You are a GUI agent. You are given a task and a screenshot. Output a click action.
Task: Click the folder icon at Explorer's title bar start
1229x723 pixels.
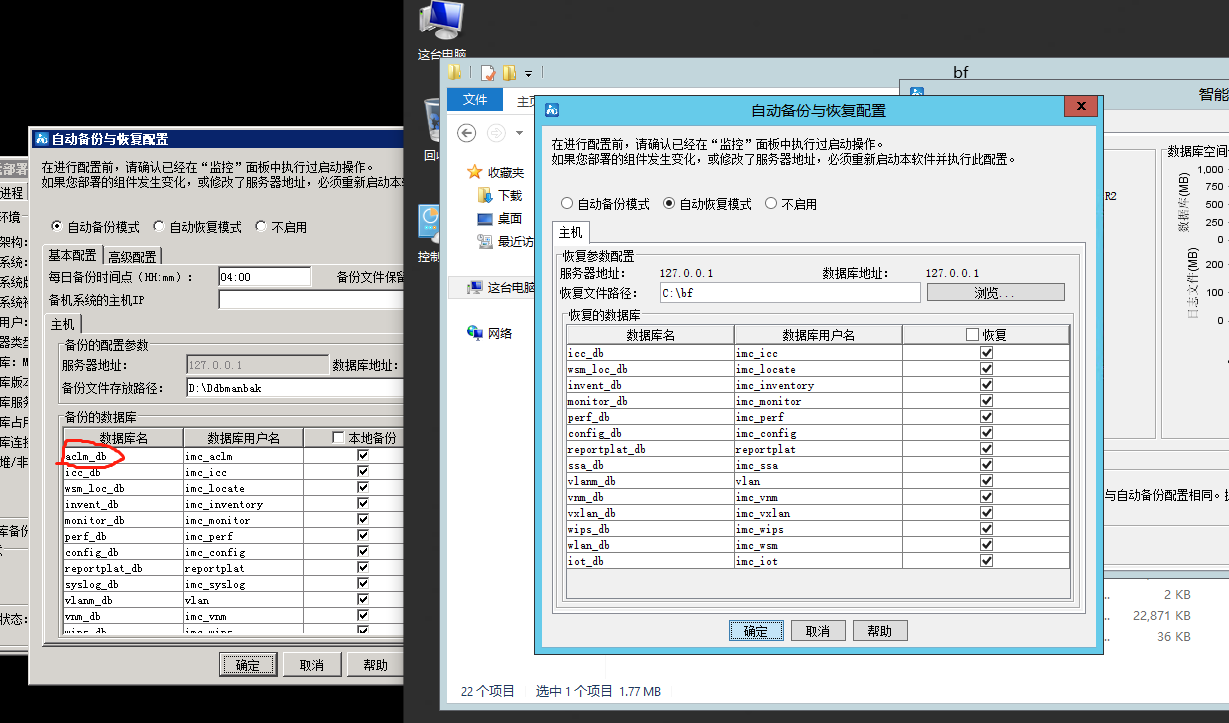pos(455,72)
